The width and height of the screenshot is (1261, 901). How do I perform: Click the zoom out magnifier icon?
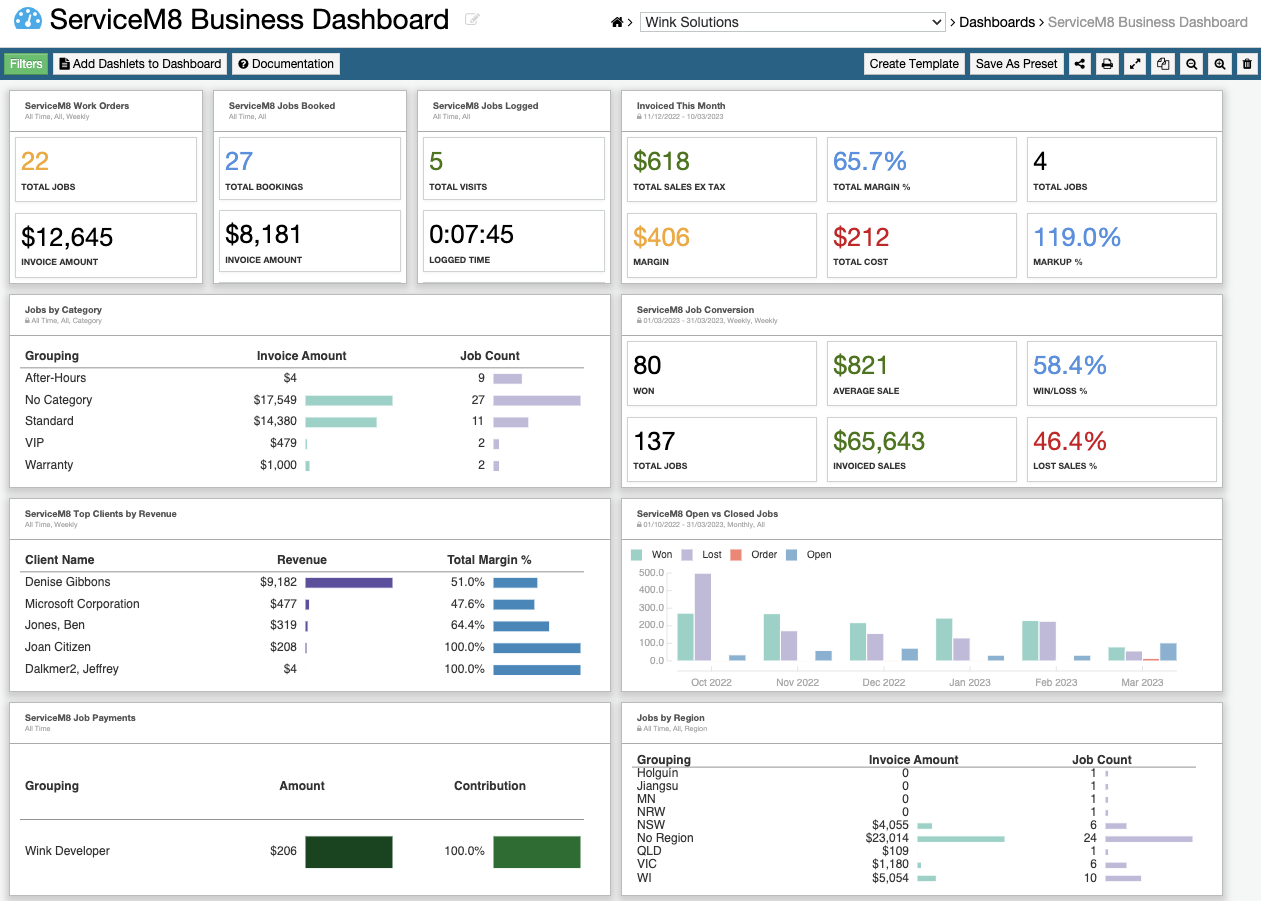(1190, 63)
